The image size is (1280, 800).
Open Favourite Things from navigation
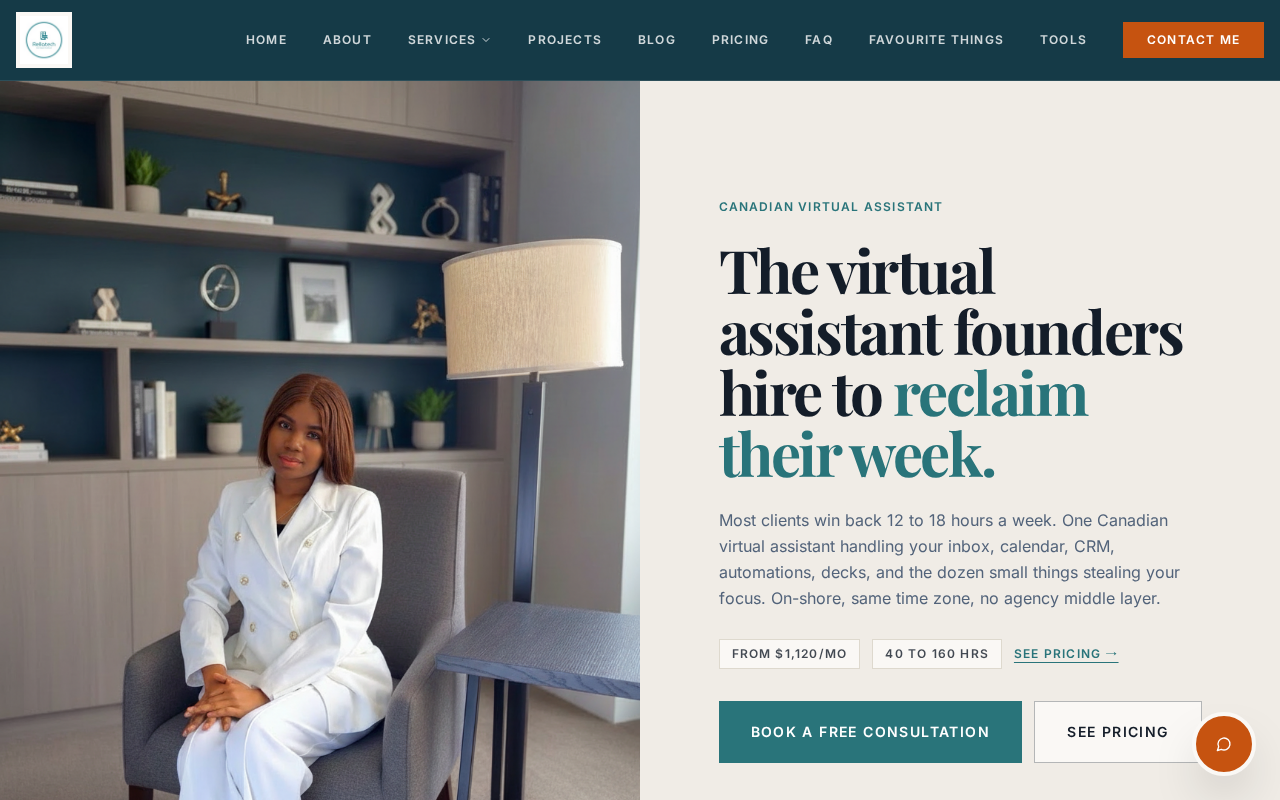pos(936,40)
